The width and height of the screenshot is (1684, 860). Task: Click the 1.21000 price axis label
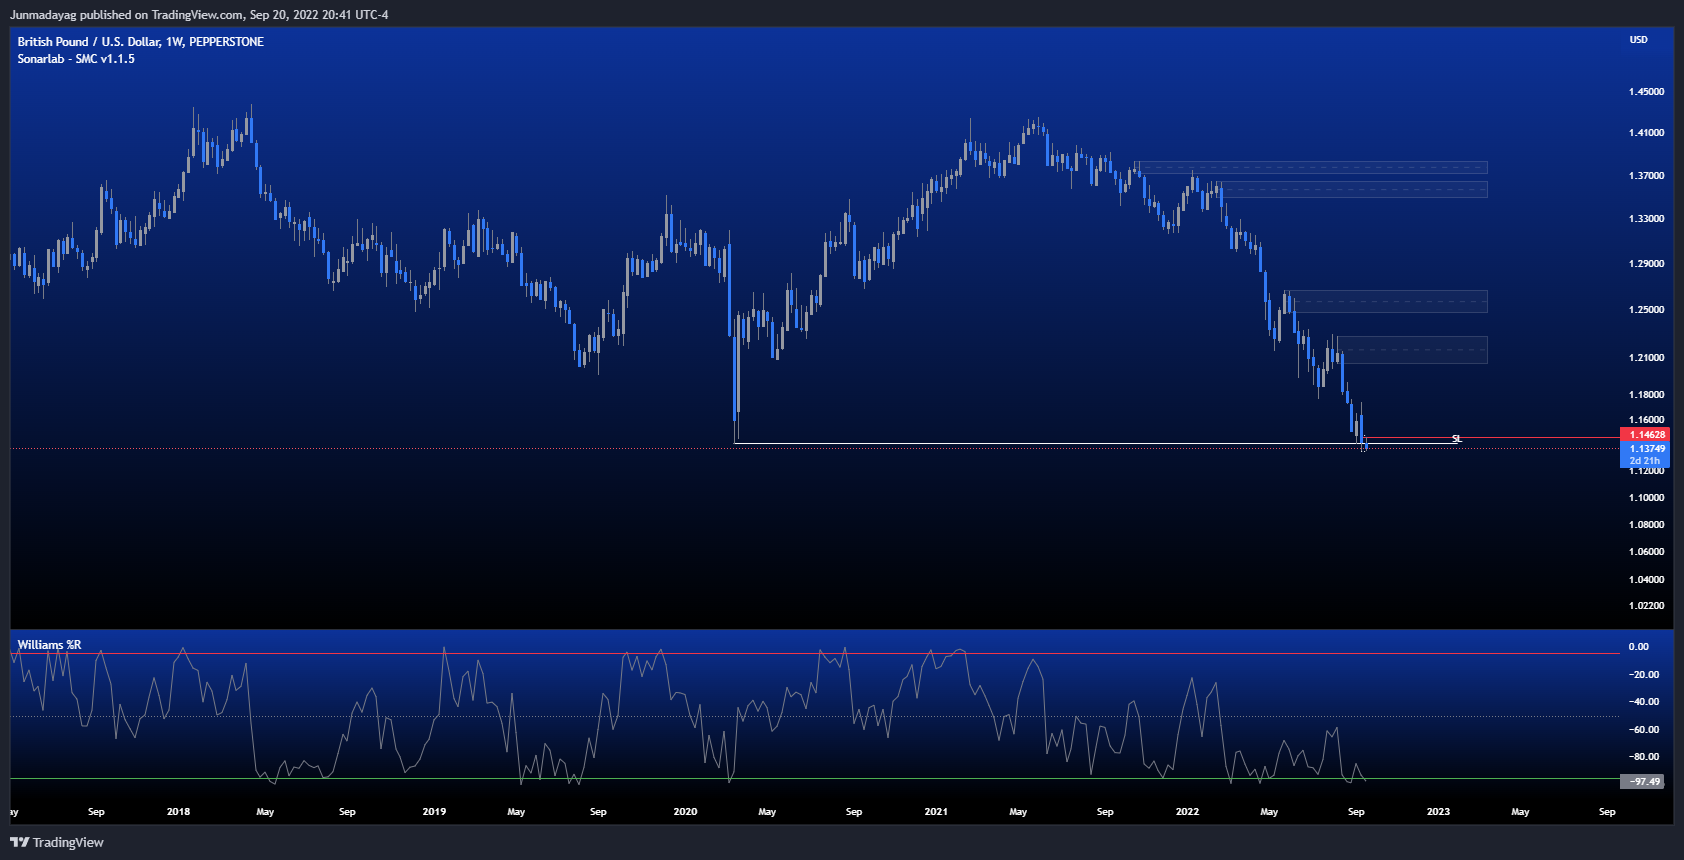coord(1646,358)
